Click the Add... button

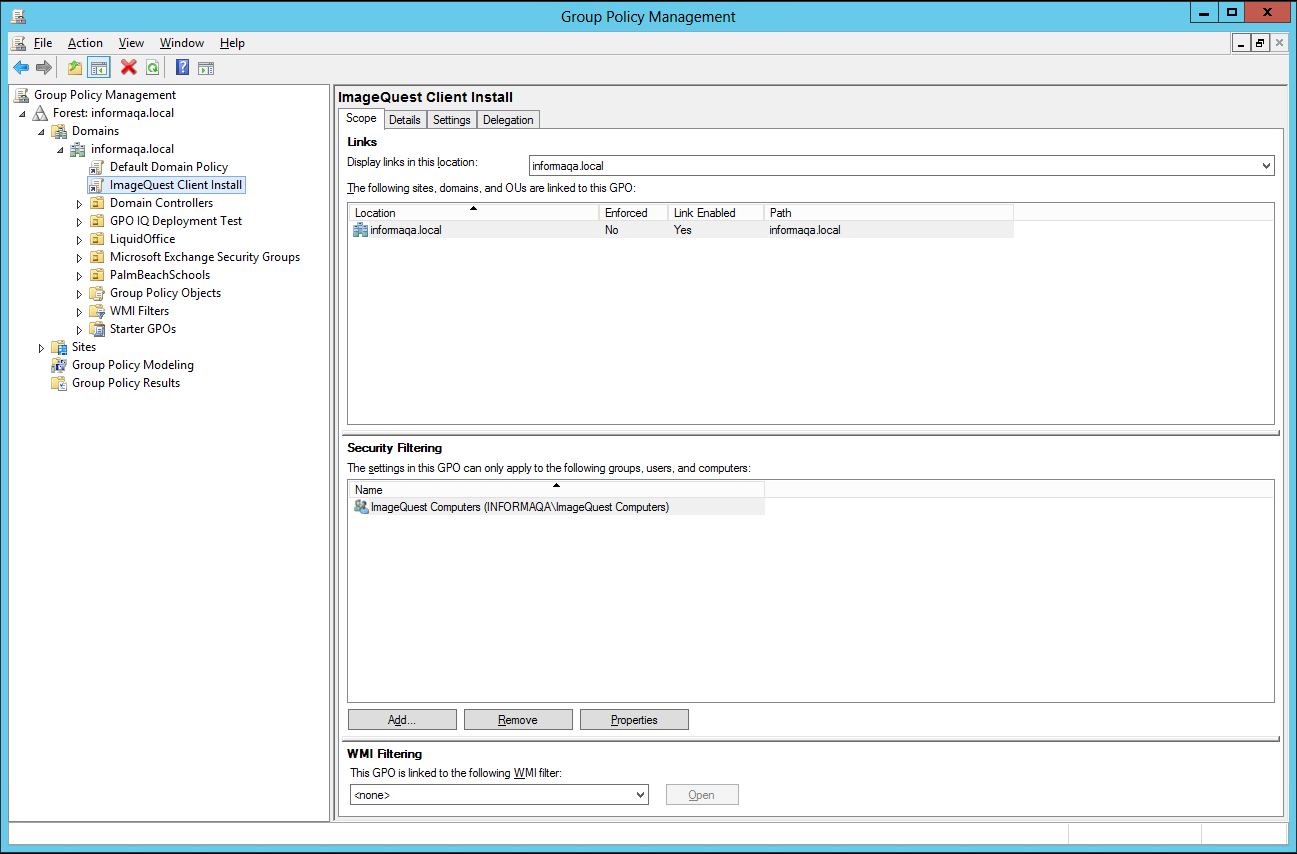point(402,720)
